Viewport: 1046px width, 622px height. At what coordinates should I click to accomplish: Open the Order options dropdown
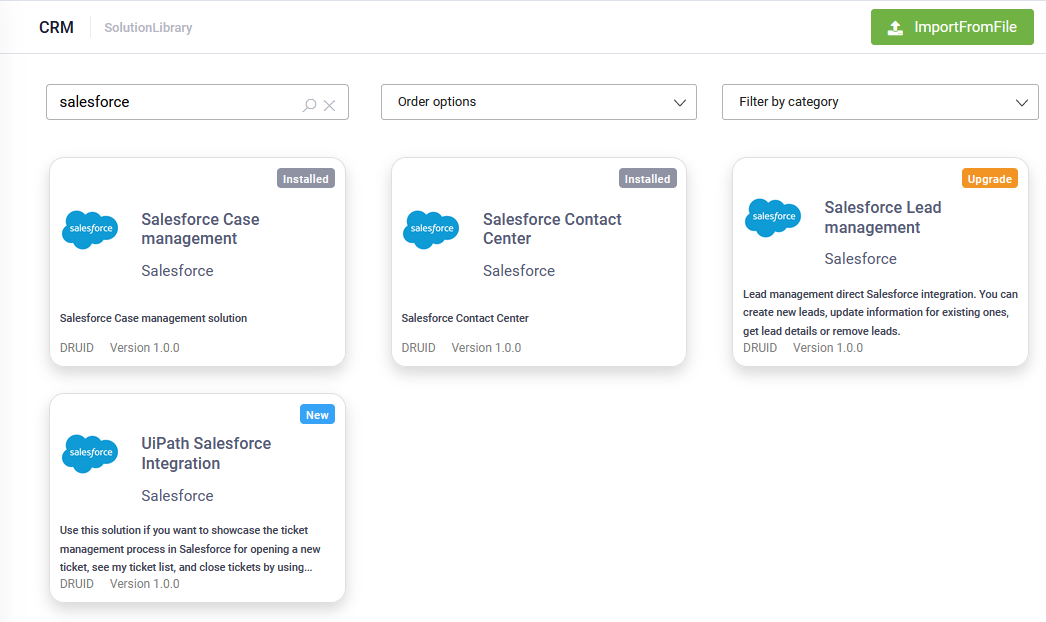[x=538, y=102]
